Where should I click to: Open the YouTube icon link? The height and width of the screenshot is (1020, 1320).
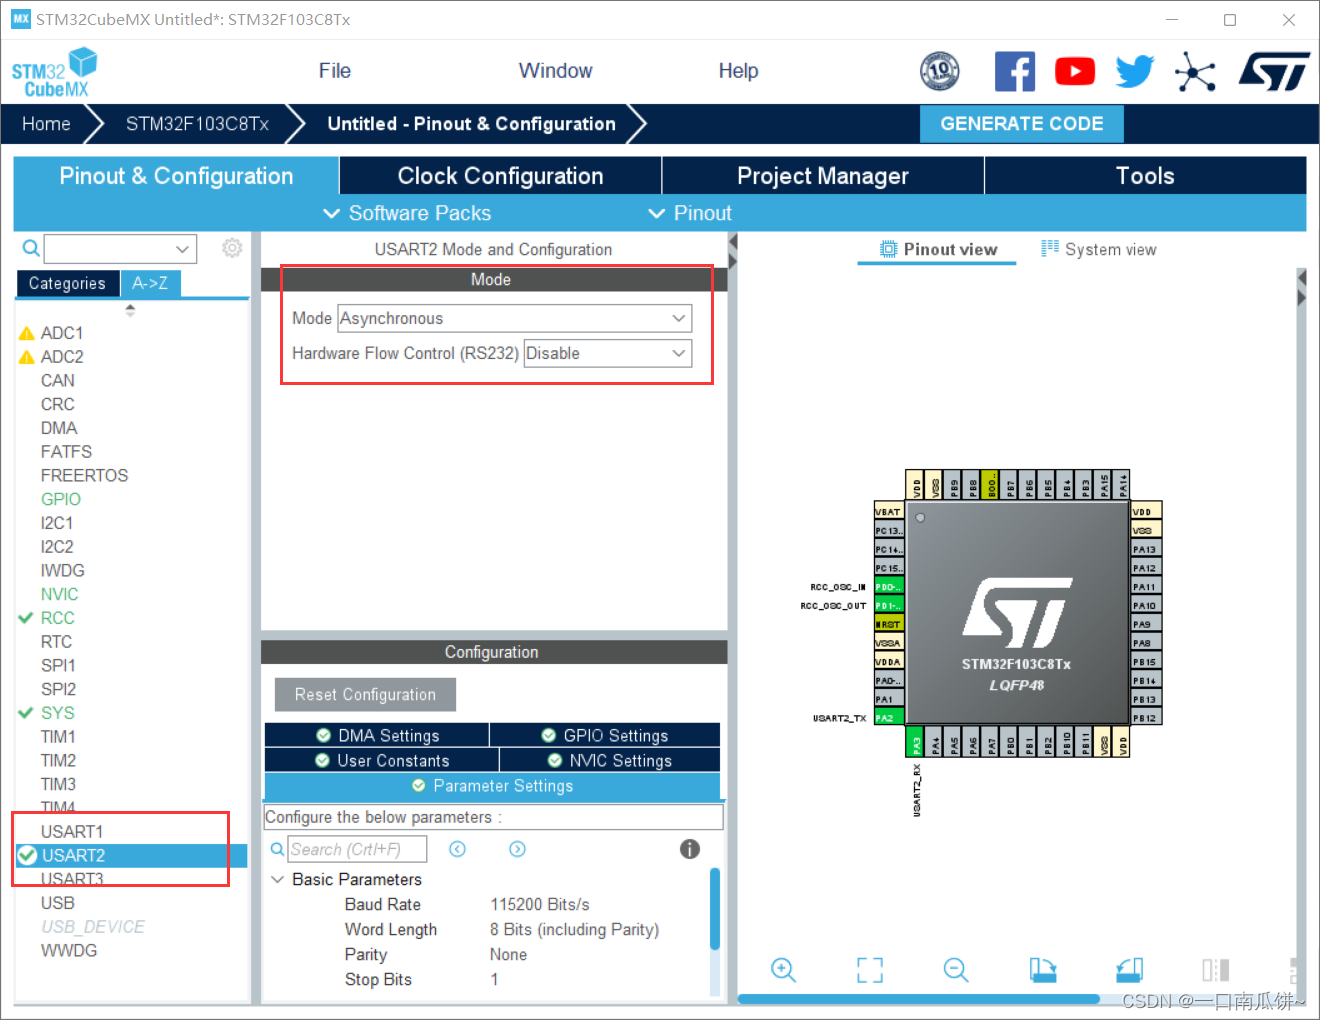(1075, 71)
